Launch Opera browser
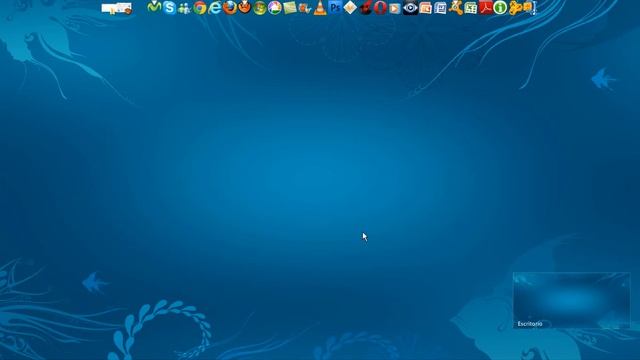The width and height of the screenshot is (640, 360). (380, 7)
